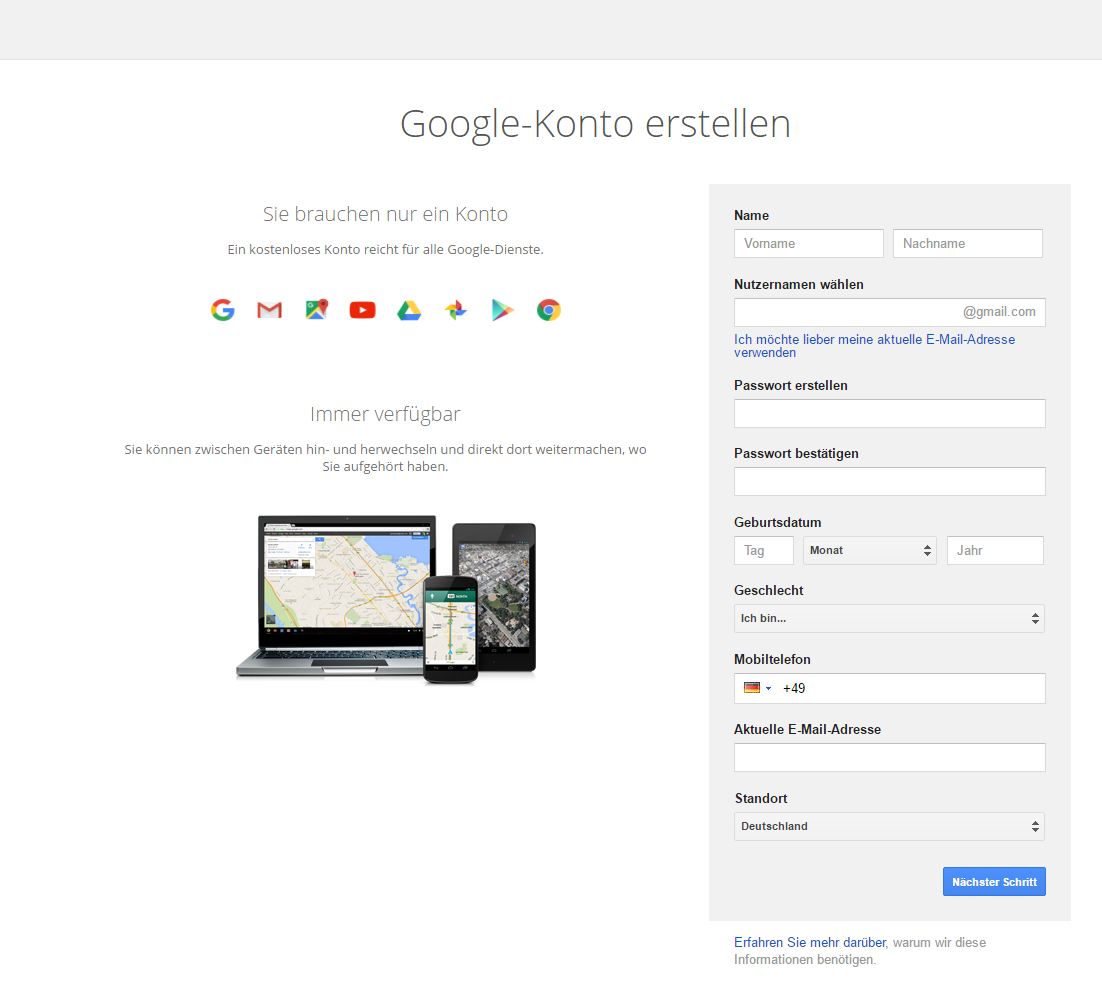Click the Nächster Schritt button
This screenshot has width=1102, height=982.
994,881
